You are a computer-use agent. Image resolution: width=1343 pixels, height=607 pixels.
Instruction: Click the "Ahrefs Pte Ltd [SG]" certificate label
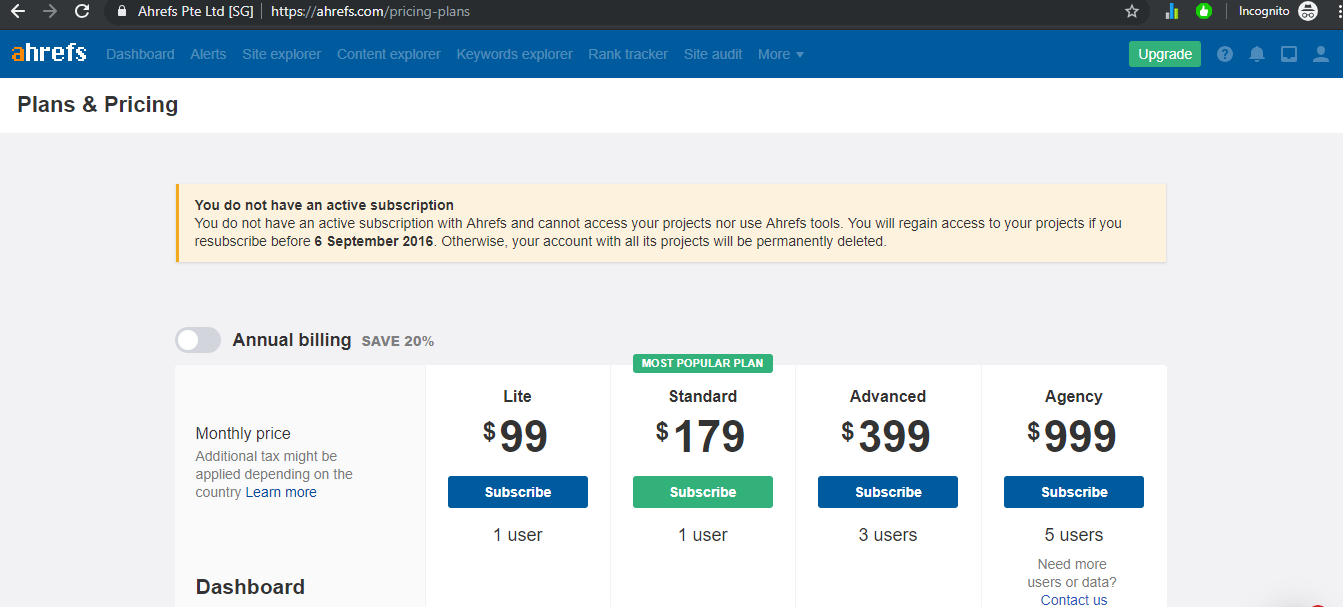coord(195,12)
